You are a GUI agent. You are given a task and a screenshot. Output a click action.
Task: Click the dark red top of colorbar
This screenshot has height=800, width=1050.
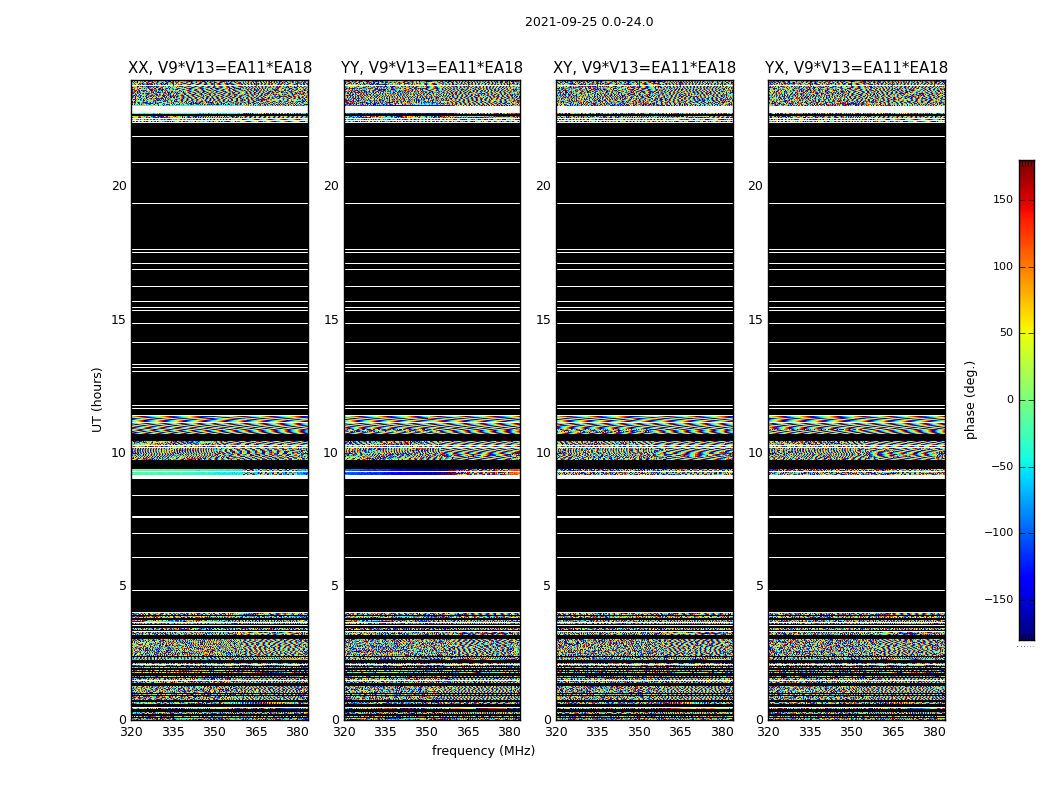[x=1026, y=166]
